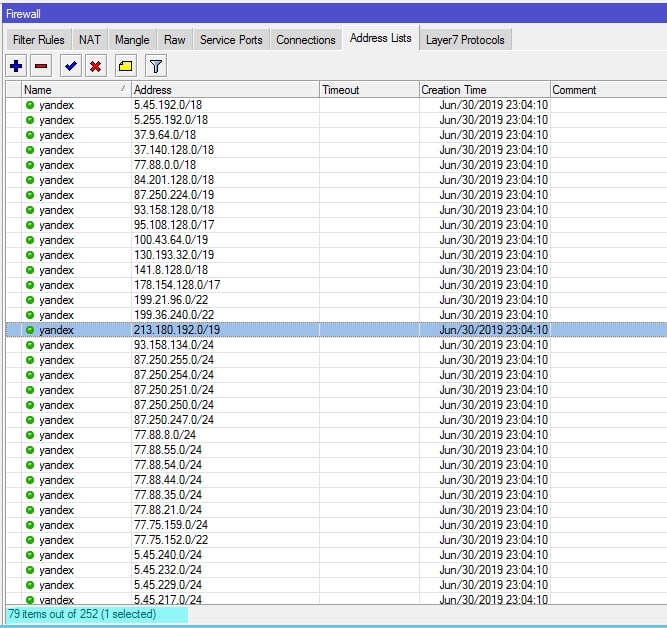Select address 87.250.255.0/24
The width and height of the screenshot is (667, 628).
[174, 360]
